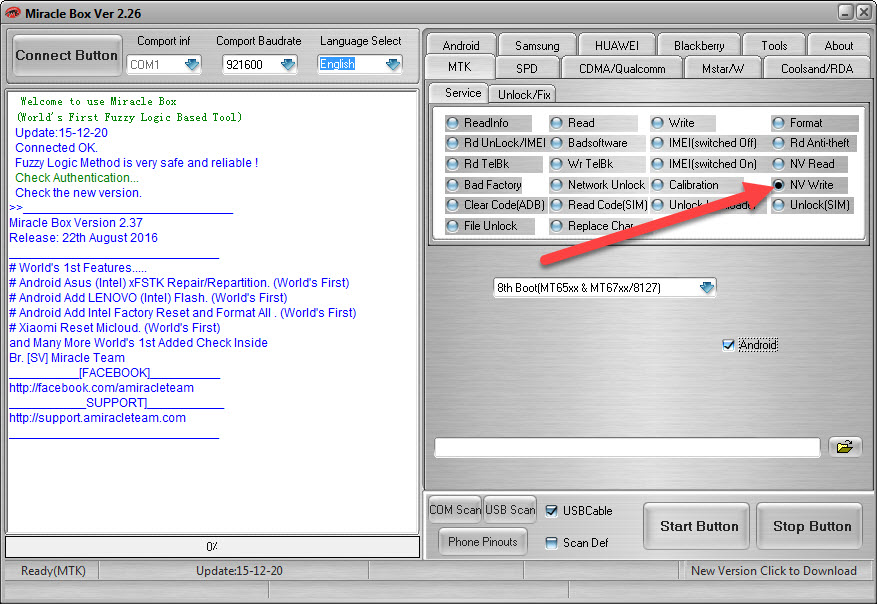The height and width of the screenshot is (604, 877).
Task: Choose the Clear Code(ADB) option
Action: [x=496, y=205]
